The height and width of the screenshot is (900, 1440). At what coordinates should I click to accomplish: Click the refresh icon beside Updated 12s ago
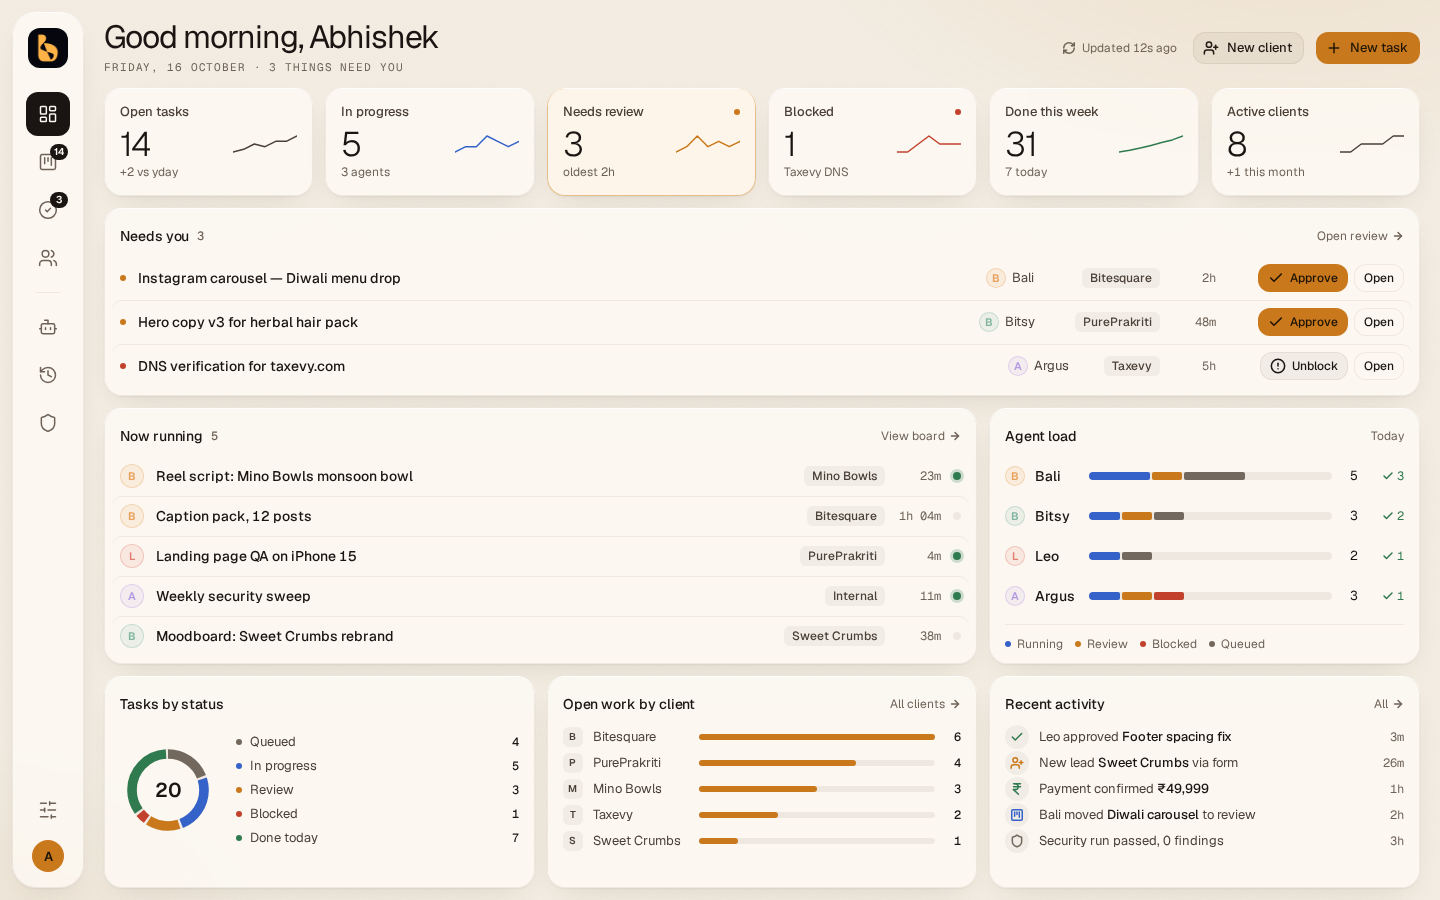tap(1069, 48)
